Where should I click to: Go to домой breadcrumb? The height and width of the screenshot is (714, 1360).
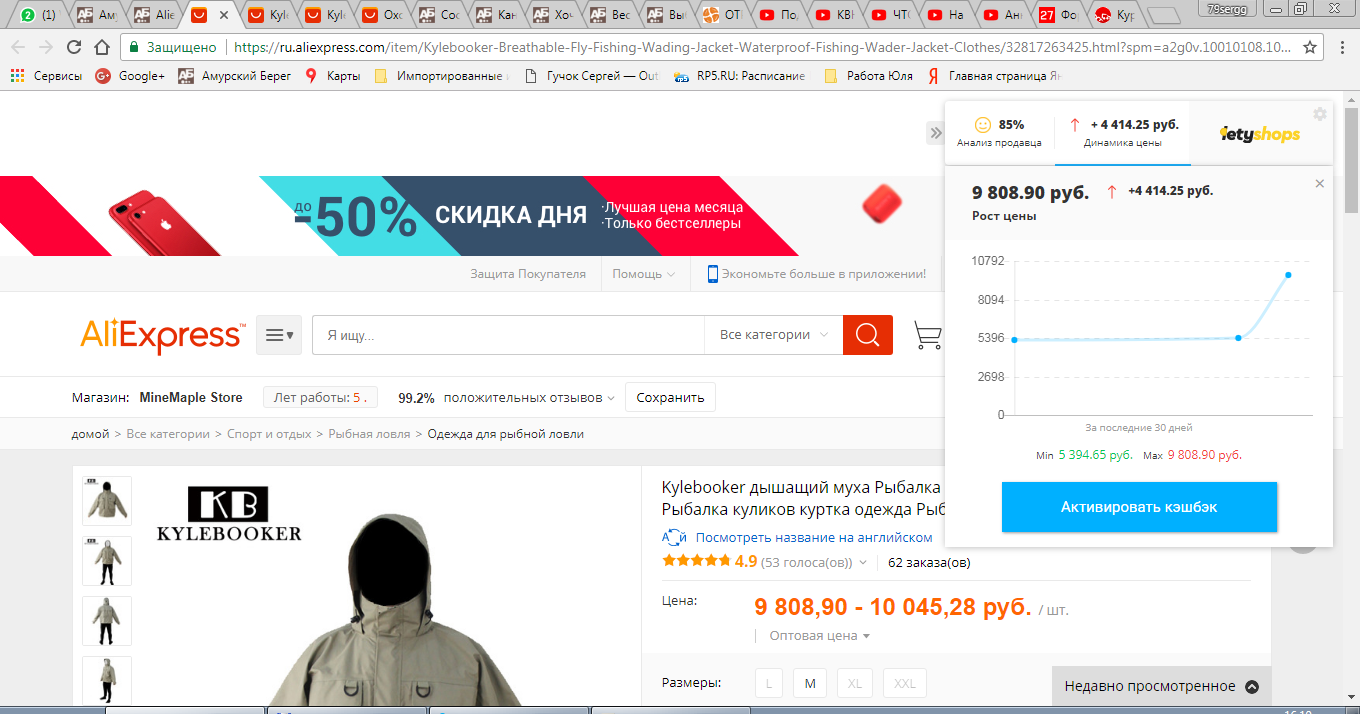click(x=90, y=434)
